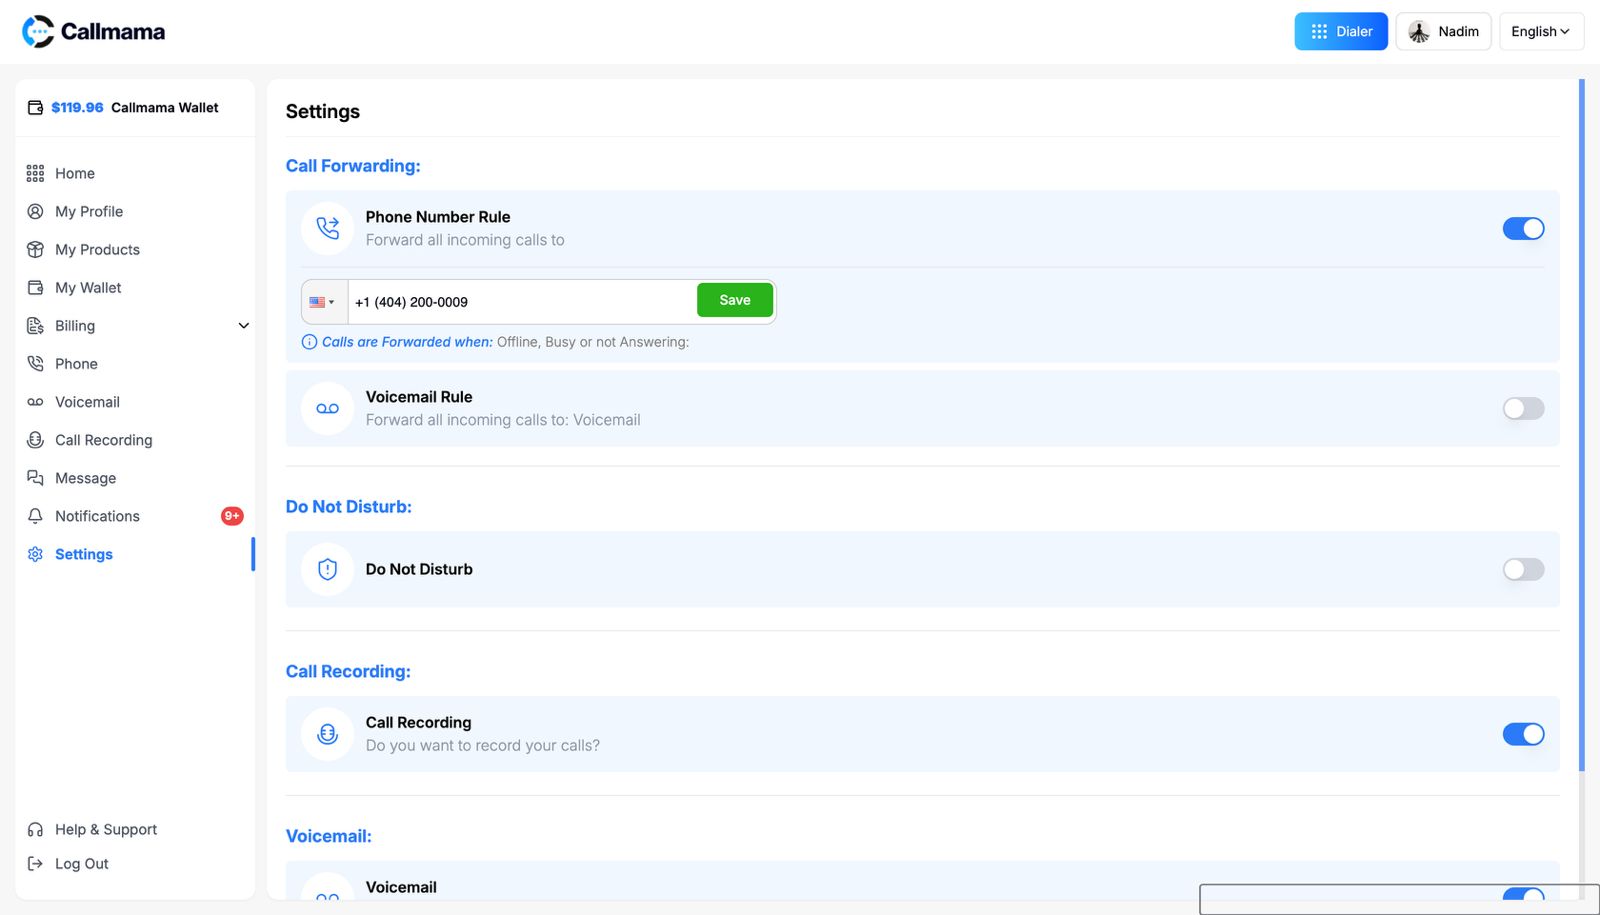
Task: Turn off the Call Recording switch
Action: (x=1523, y=734)
